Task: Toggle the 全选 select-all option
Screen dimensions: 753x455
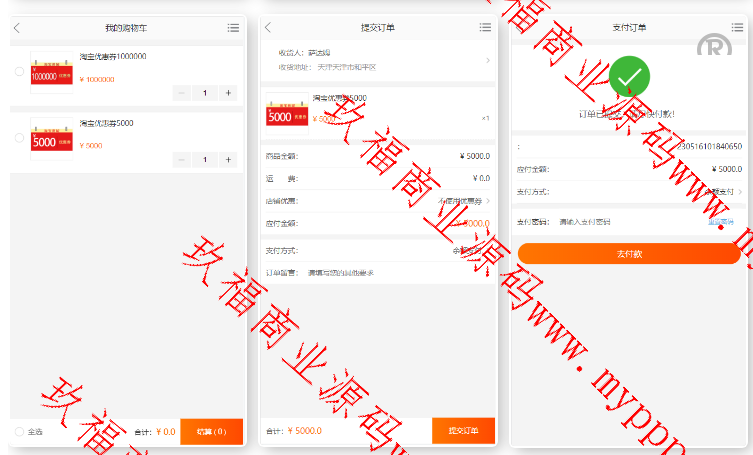Action: 20,432
